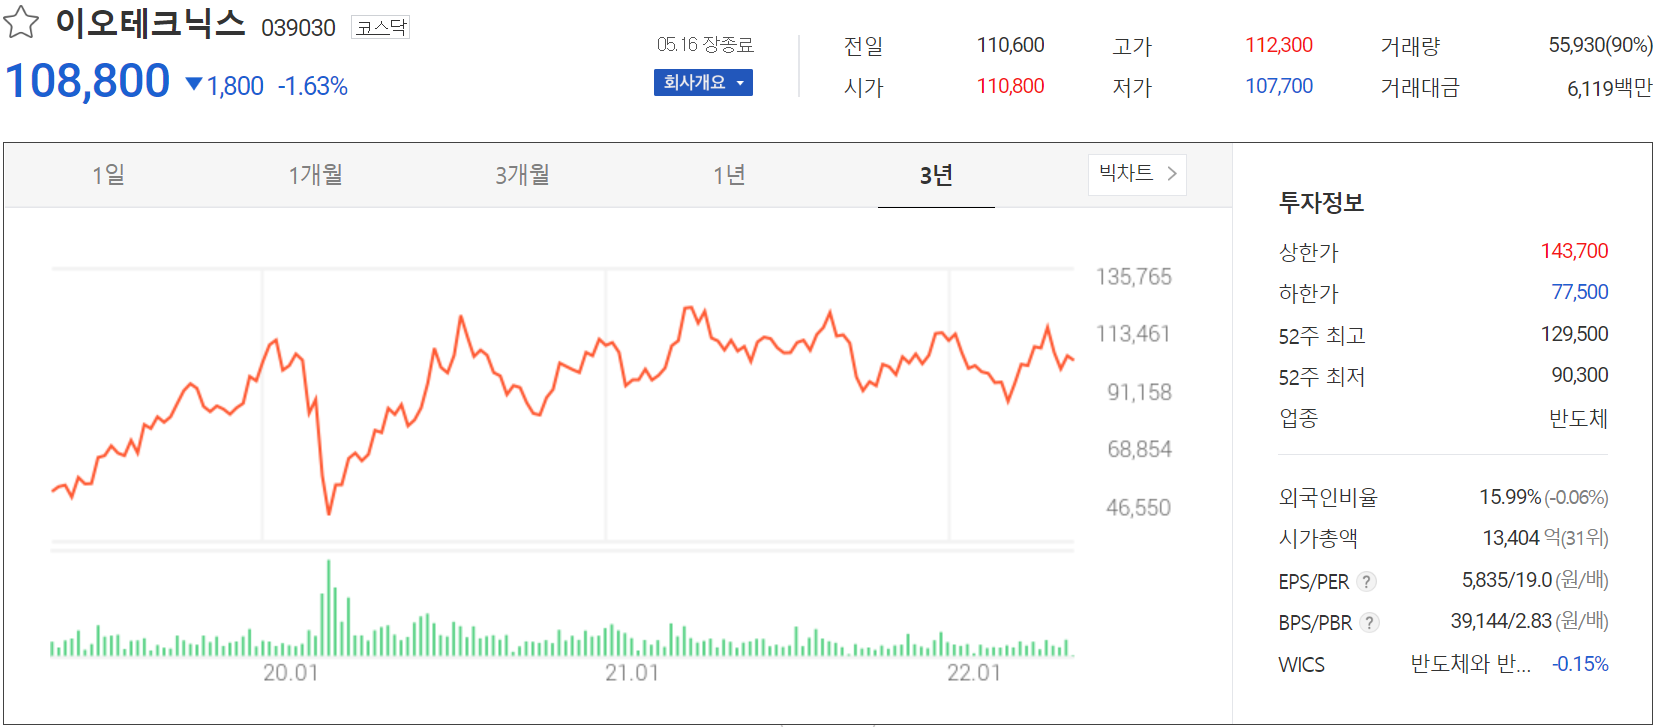Click the 05.16 장종료 status text
The width and height of the screenshot is (1656, 727).
(x=705, y=45)
